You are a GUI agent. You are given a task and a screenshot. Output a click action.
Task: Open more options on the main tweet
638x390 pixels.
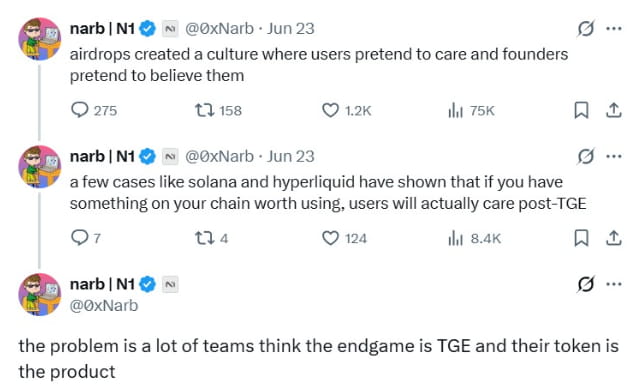pos(614,284)
